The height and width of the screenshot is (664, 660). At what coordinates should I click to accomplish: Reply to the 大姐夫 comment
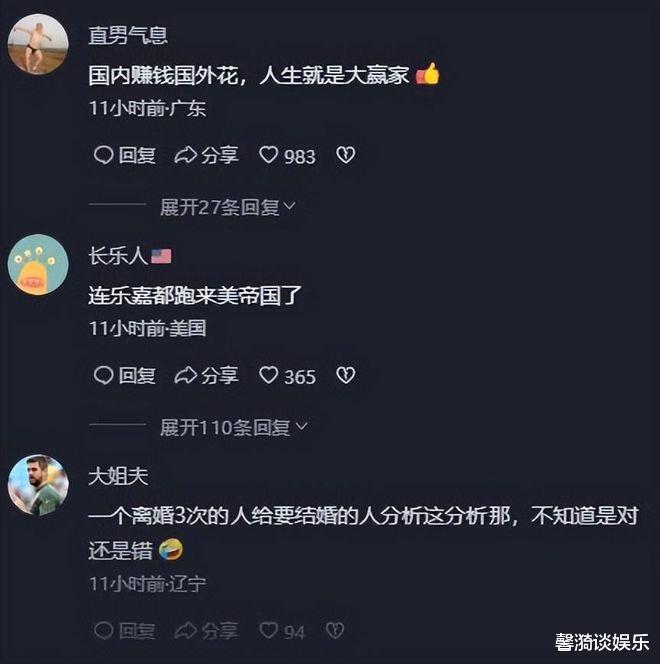coord(124,631)
